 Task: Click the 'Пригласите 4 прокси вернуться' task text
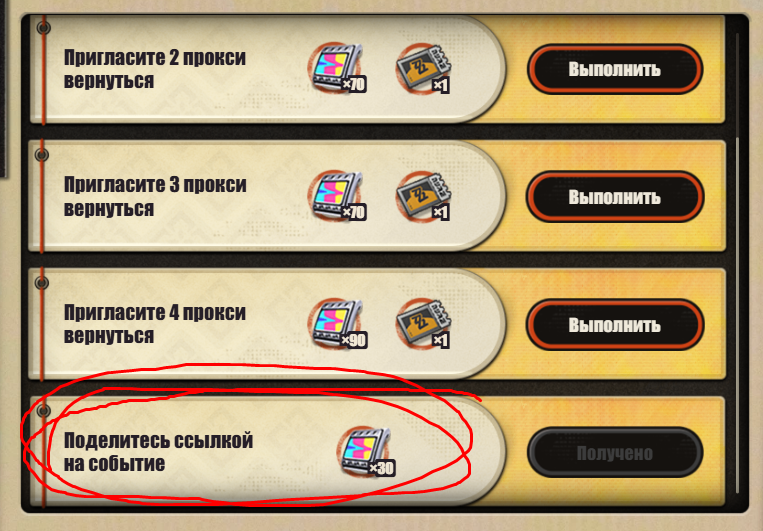click(x=155, y=324)
